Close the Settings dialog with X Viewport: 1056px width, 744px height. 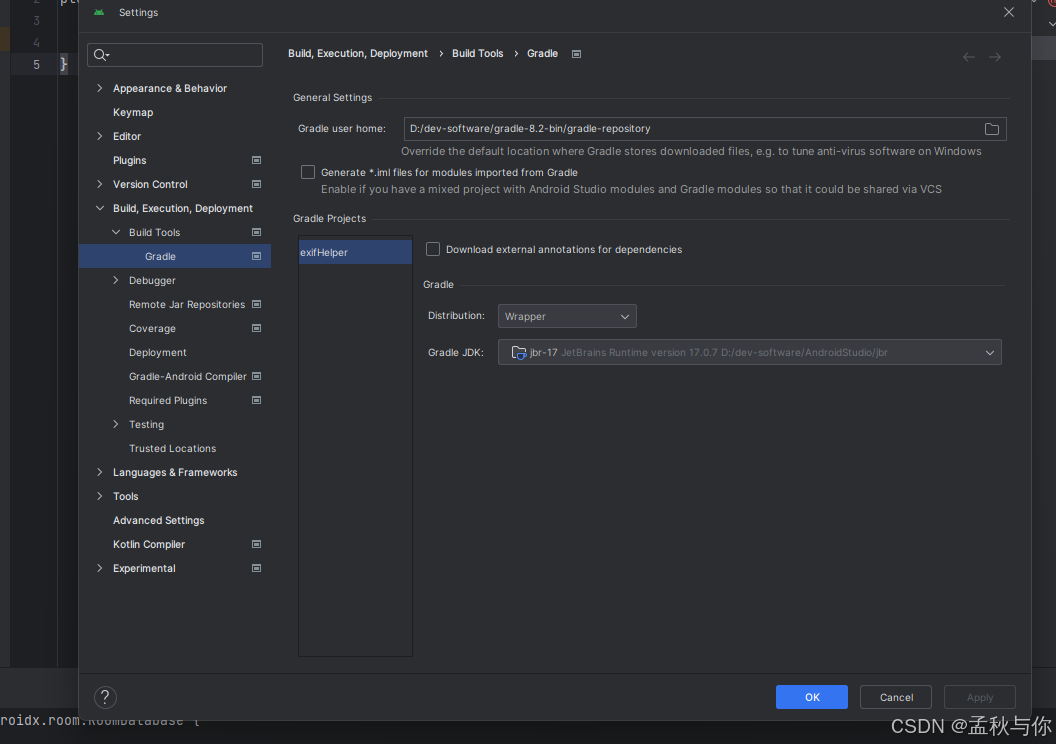coord(1008,12)
